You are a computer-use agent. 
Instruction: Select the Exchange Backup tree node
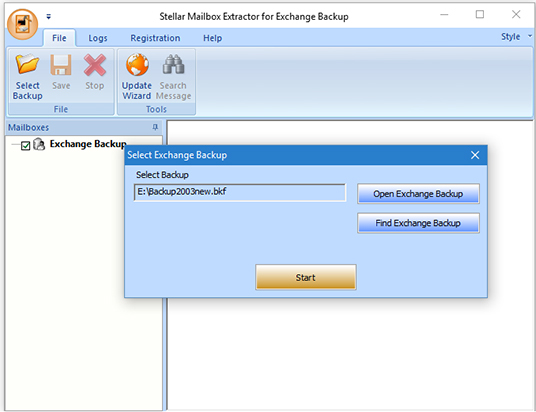point(88,144)
